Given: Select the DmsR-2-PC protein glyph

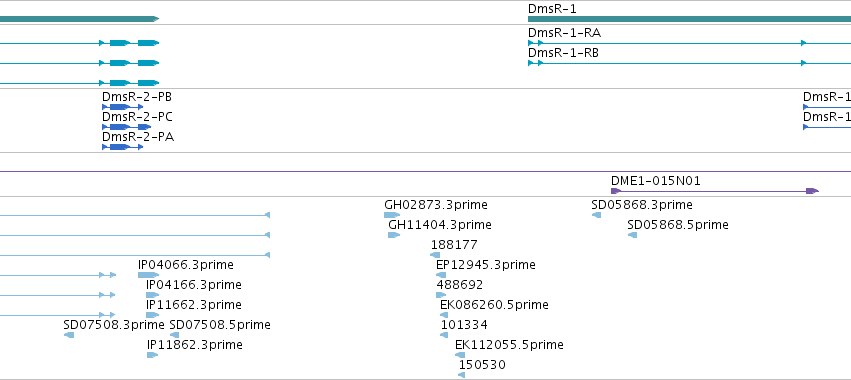Looking at the screenshot, I should 126,127.
